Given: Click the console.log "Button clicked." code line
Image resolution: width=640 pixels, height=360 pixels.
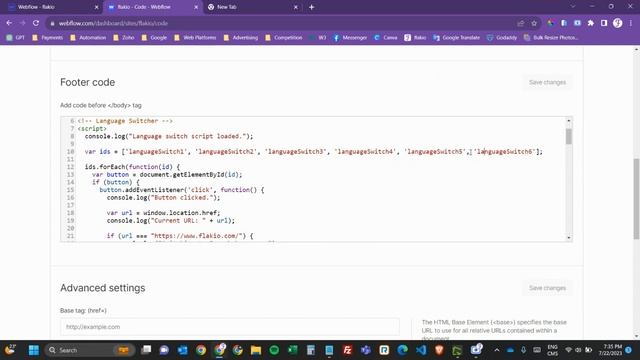Looking at the screenshot, I should [163, 198].
